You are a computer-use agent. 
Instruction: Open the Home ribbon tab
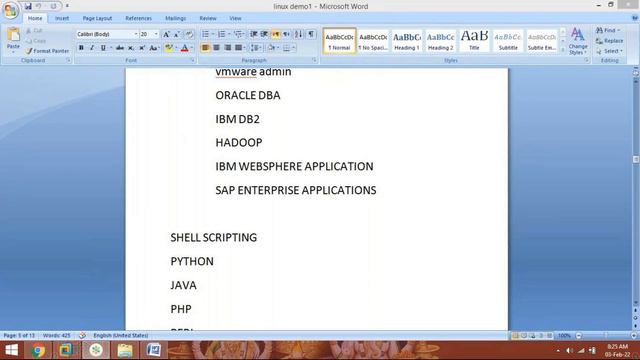(35, 18)
